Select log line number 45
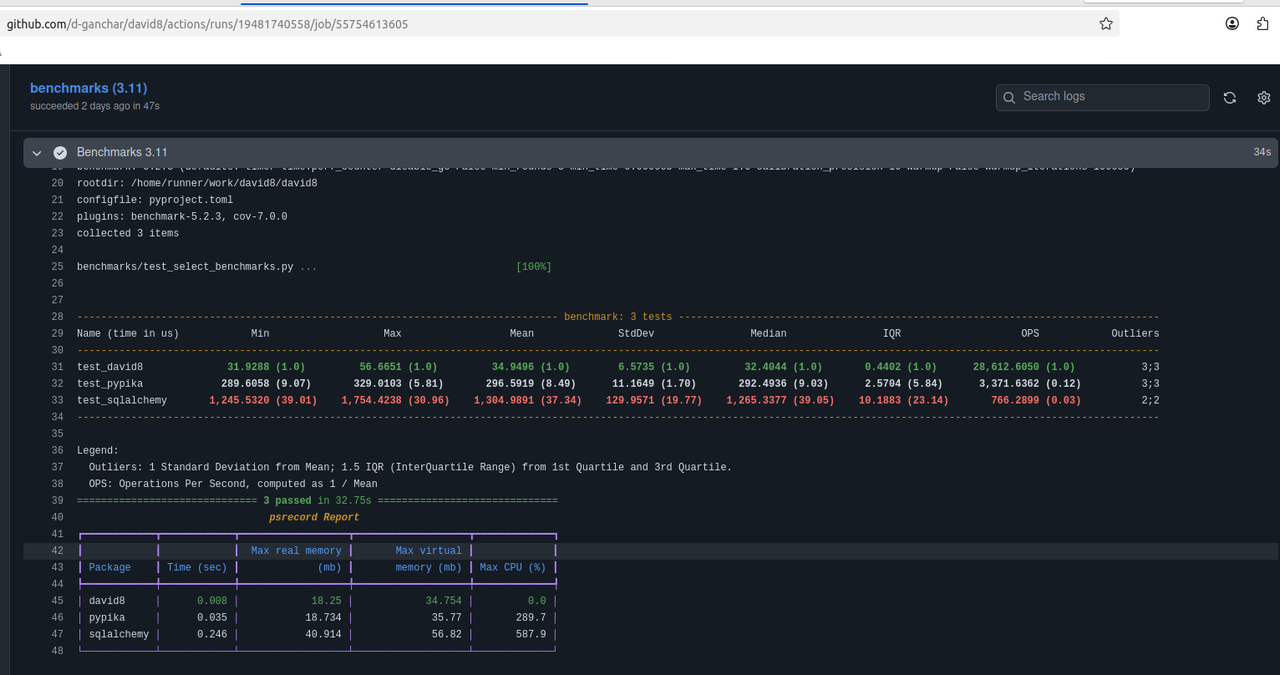This screenshot has width=1280, height=675. (57, 602)
